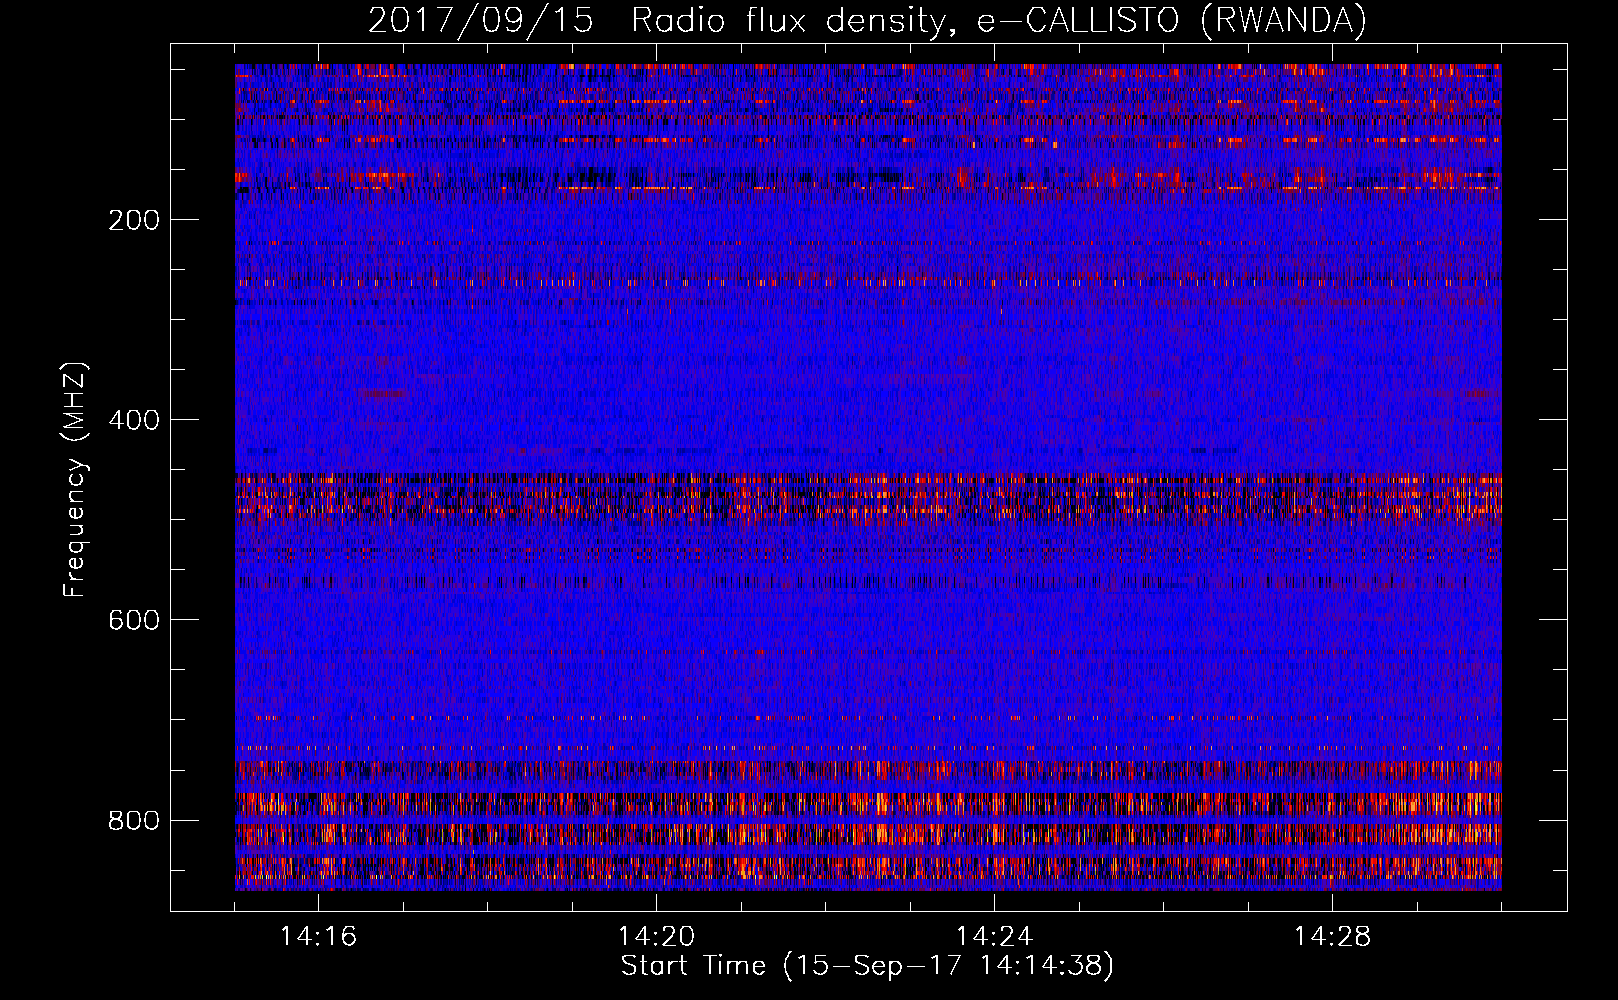The image size is (1618, 1000).
Task: Click the 600 frequency tick label
Action: coord(134,620)
